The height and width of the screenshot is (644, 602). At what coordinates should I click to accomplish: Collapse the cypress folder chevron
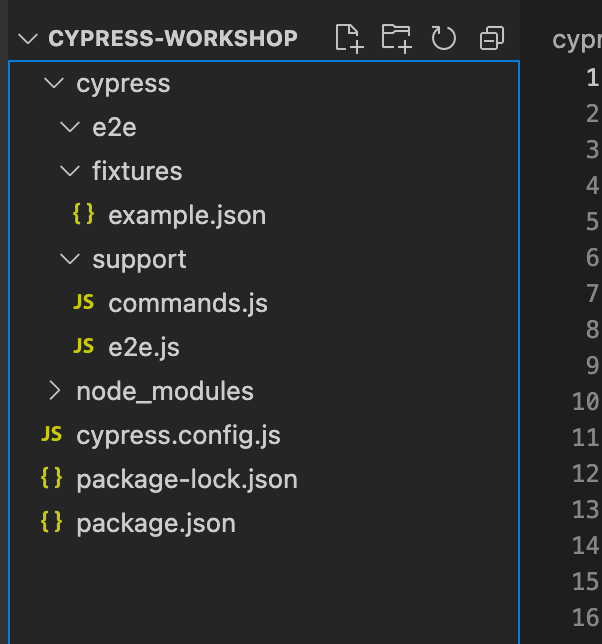(x=54, y=83)
